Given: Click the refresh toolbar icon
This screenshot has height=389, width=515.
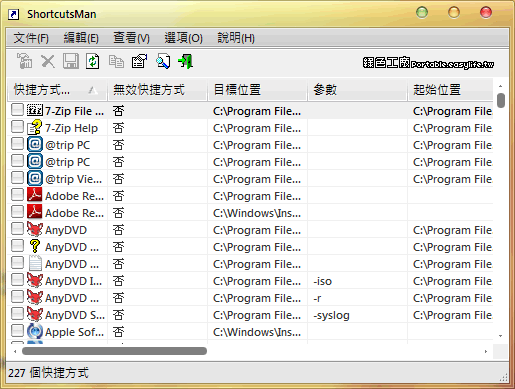Looking at the screenshot, I should point(93,61).
